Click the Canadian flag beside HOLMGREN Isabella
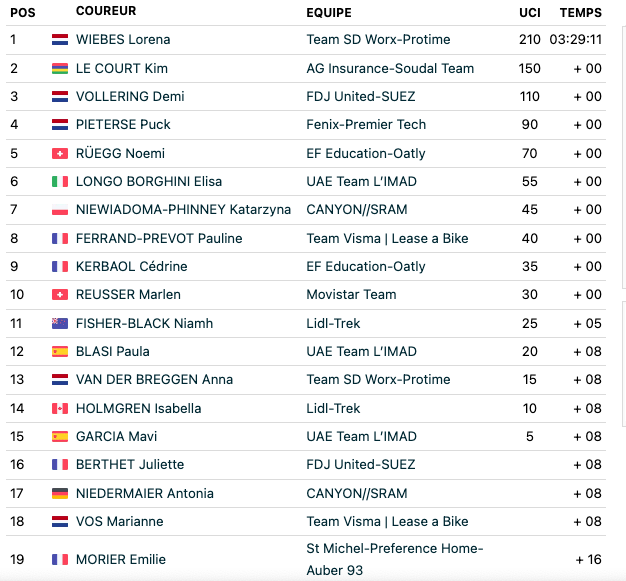626x581 pixels. coord(60,408)
